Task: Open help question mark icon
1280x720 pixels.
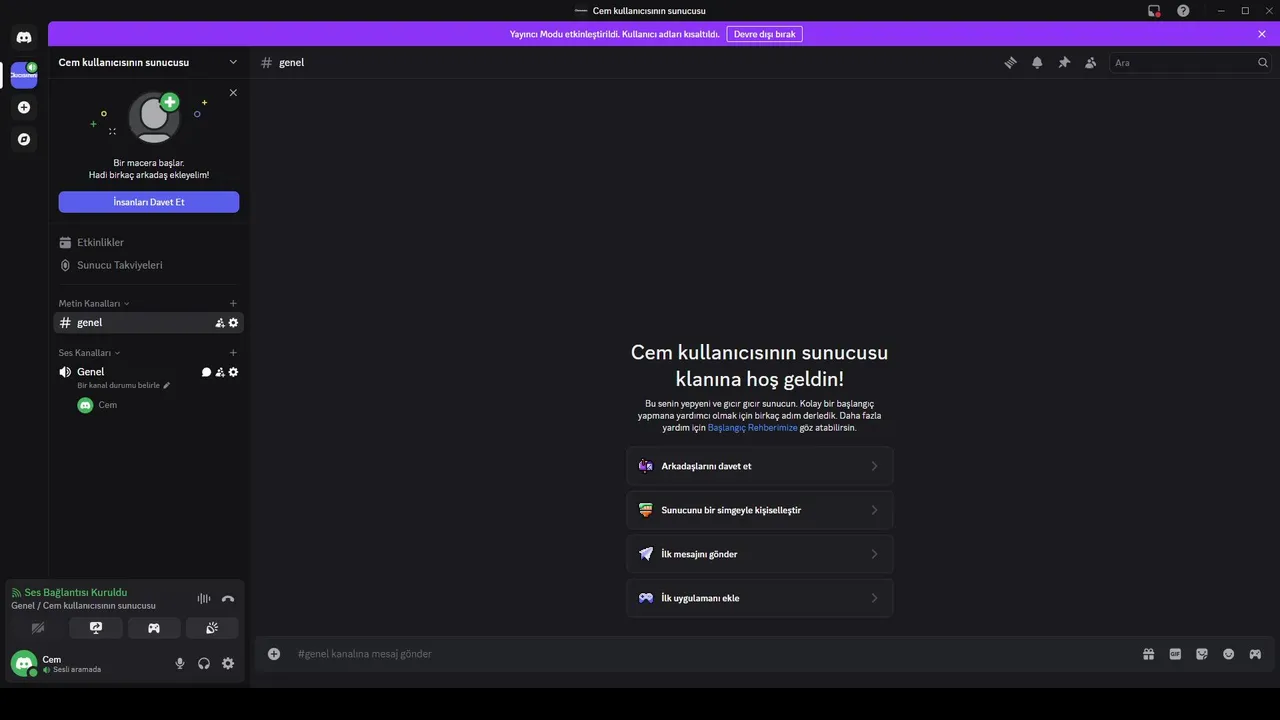Action: [x=1183, y=11]
